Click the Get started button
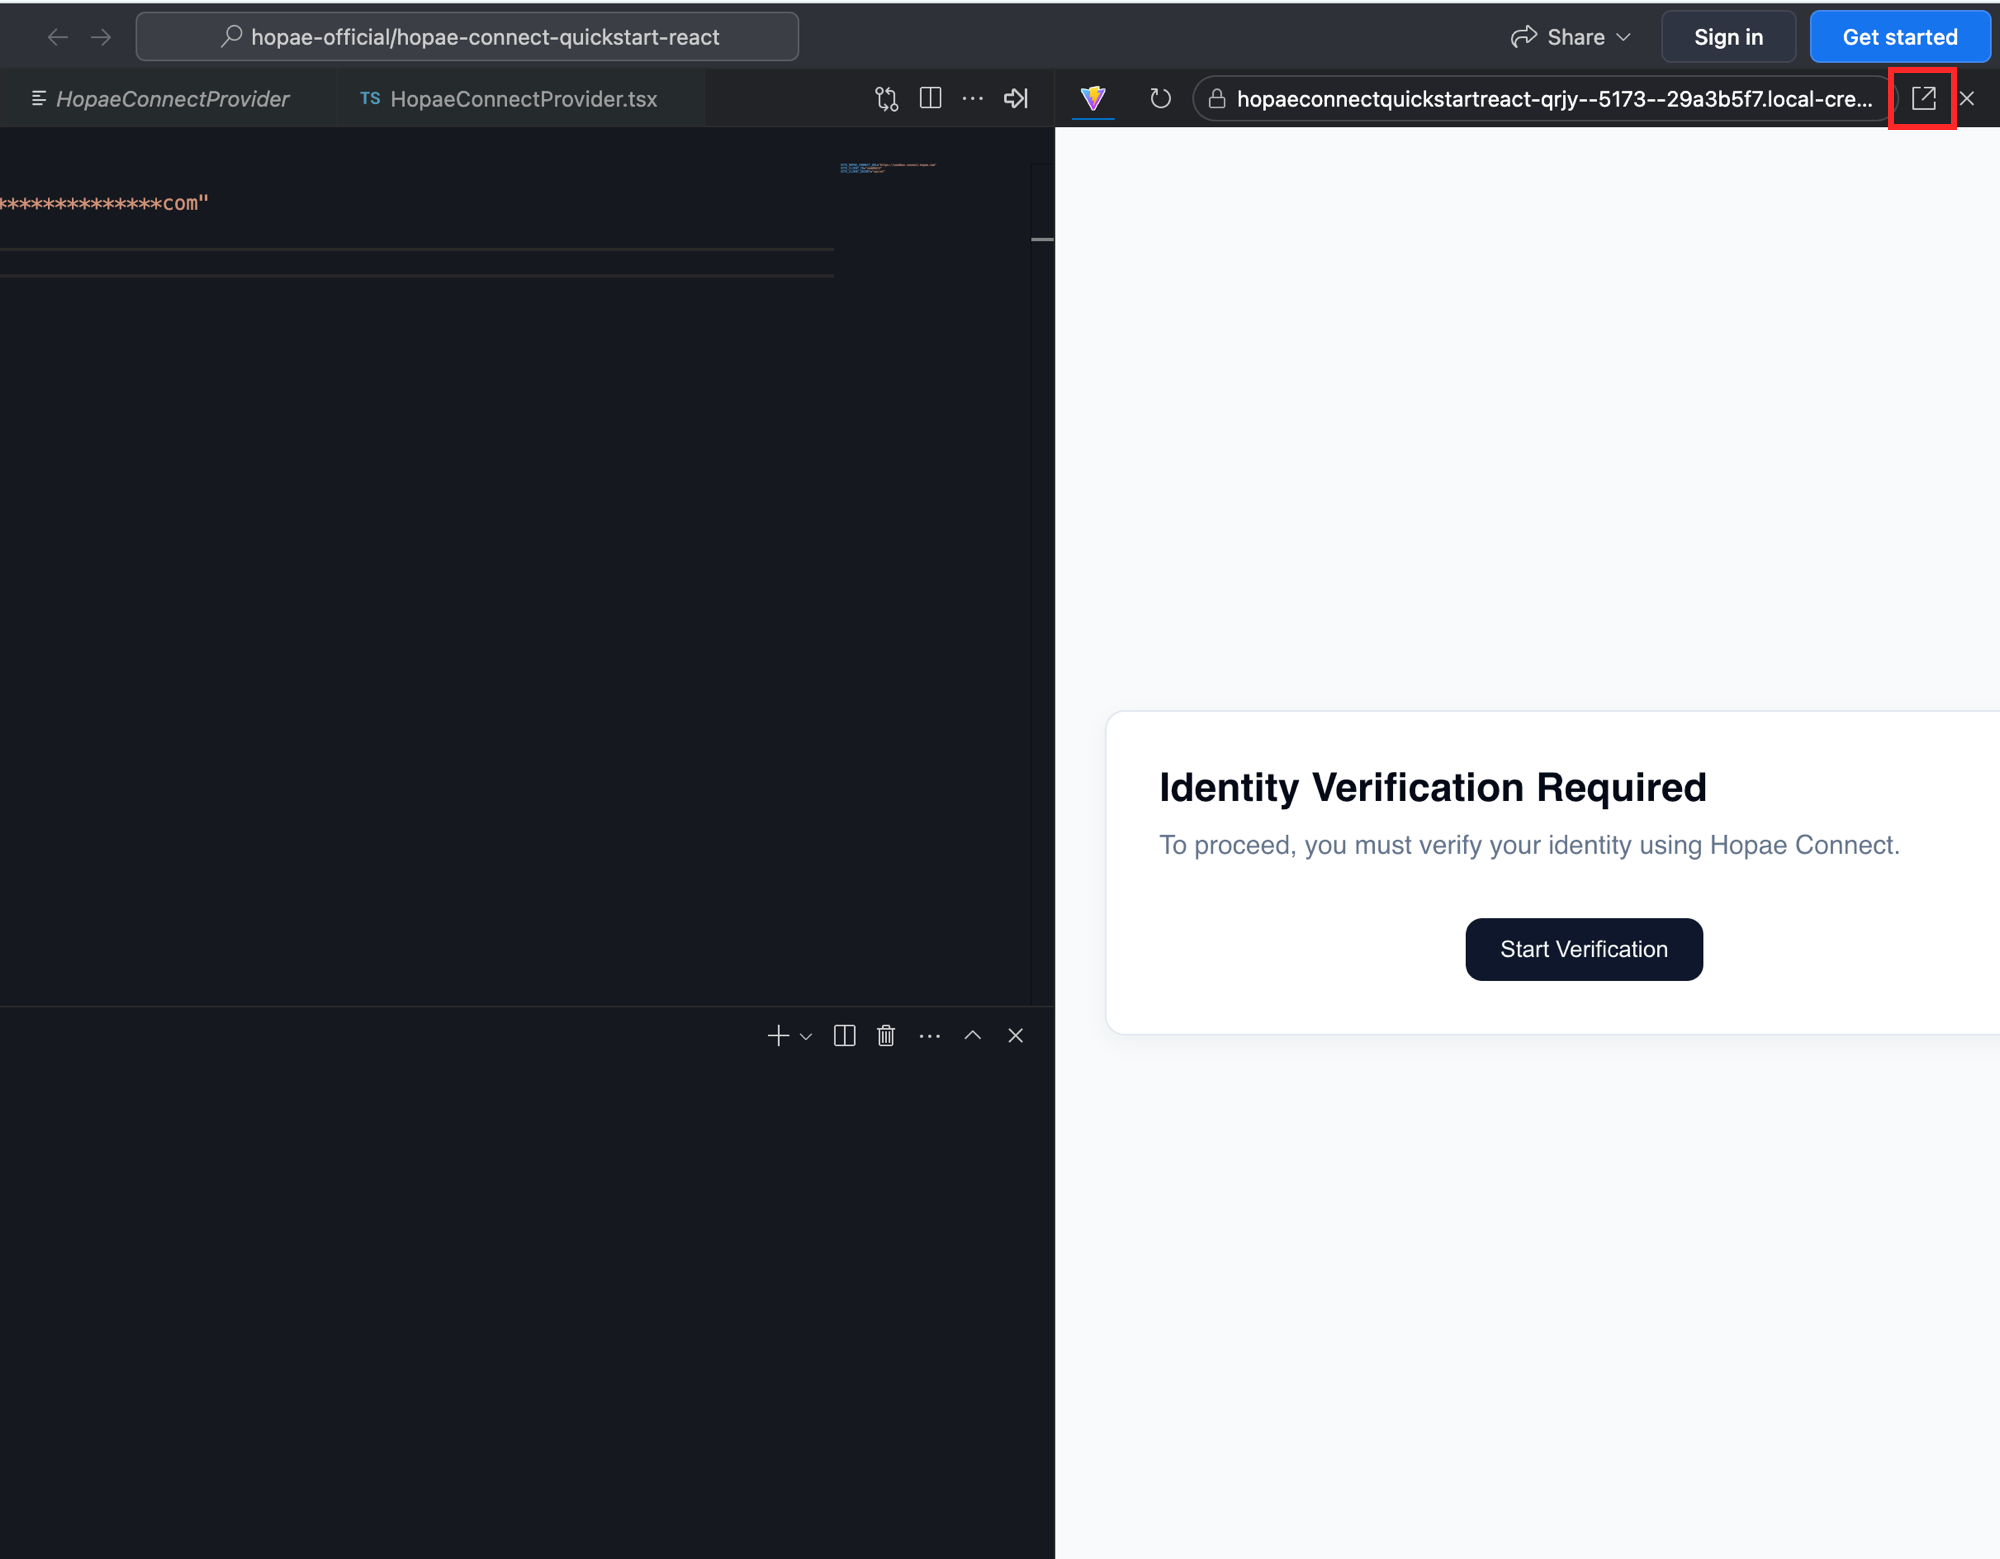 tap(1899, 37)
